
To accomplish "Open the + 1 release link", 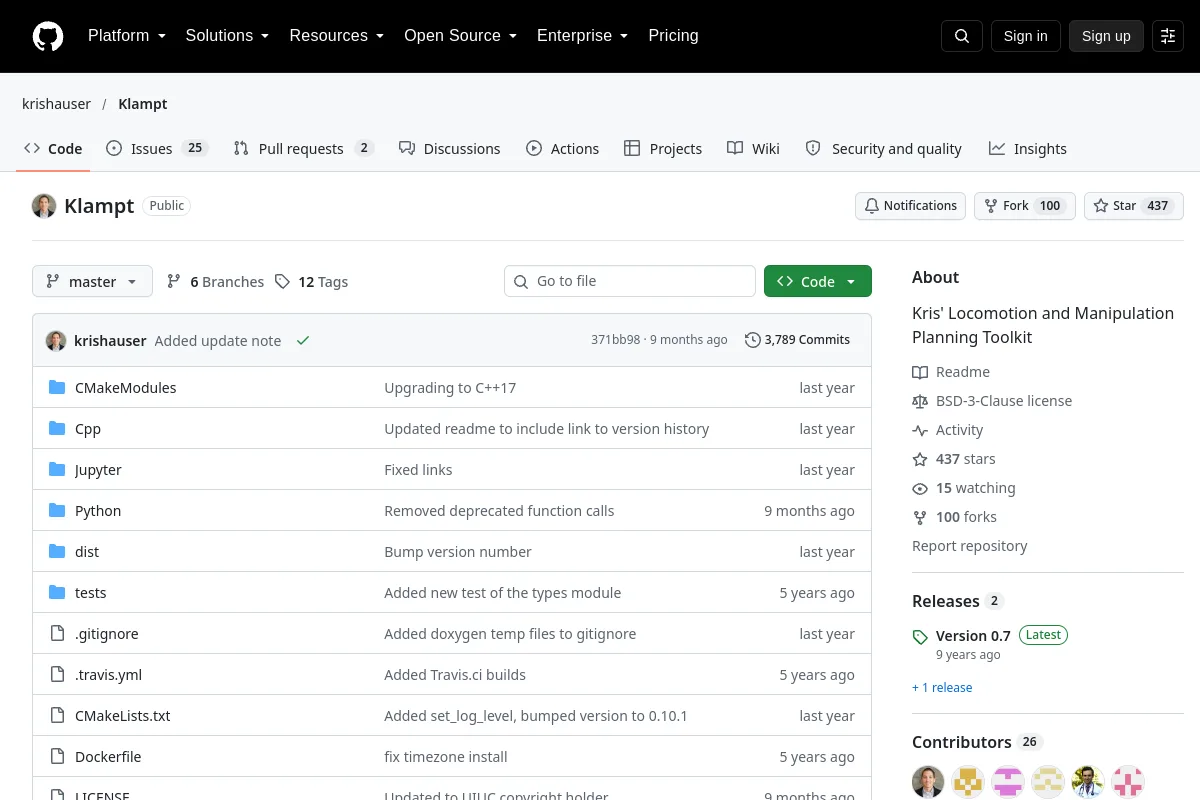I will tap(942, 688).
